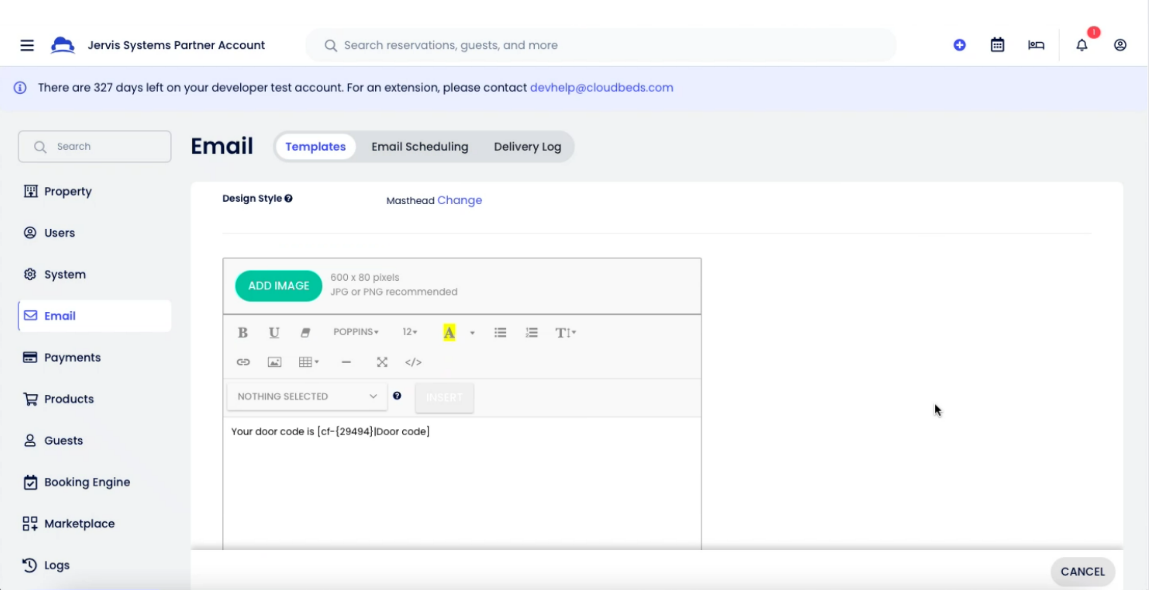
Task: Click the Cancel button
Action: 1082,572
